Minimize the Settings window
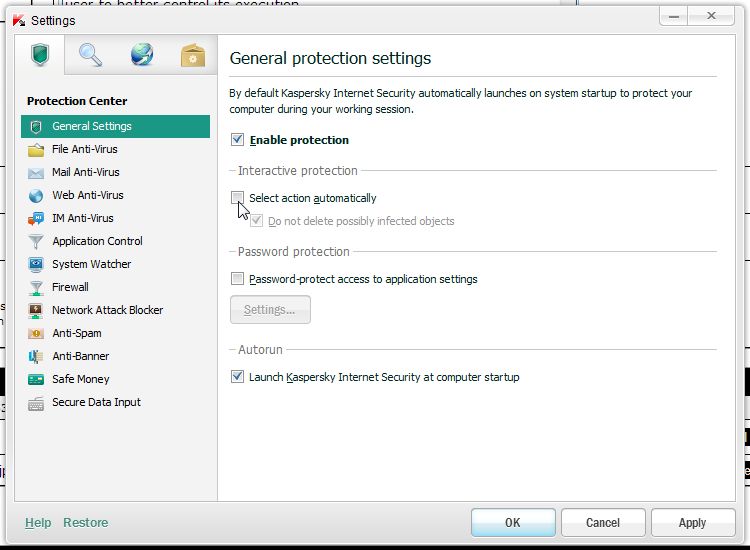 (673, 16)
